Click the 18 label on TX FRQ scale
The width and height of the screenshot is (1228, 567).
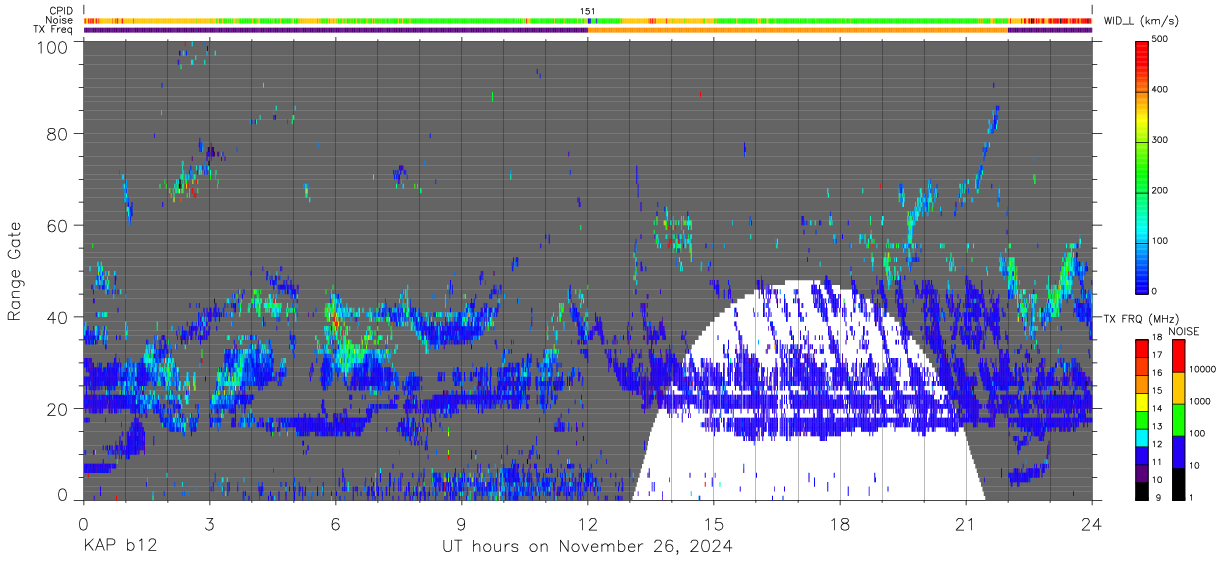pos(1156,338)
